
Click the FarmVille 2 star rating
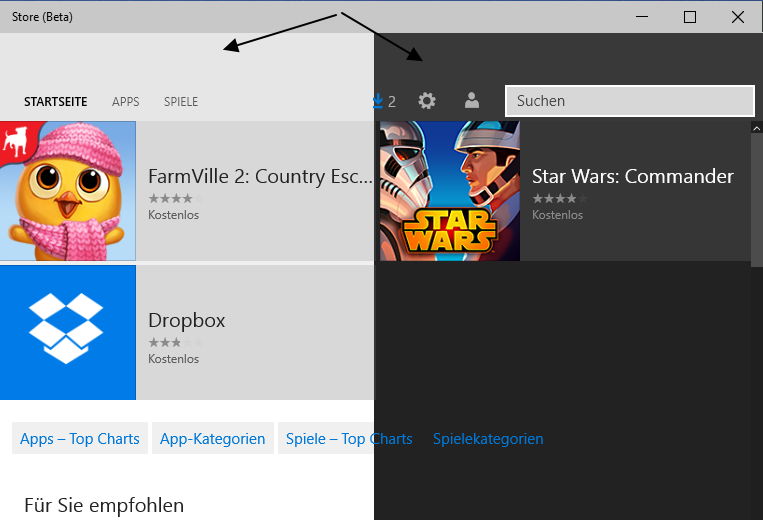pos(175,198)
